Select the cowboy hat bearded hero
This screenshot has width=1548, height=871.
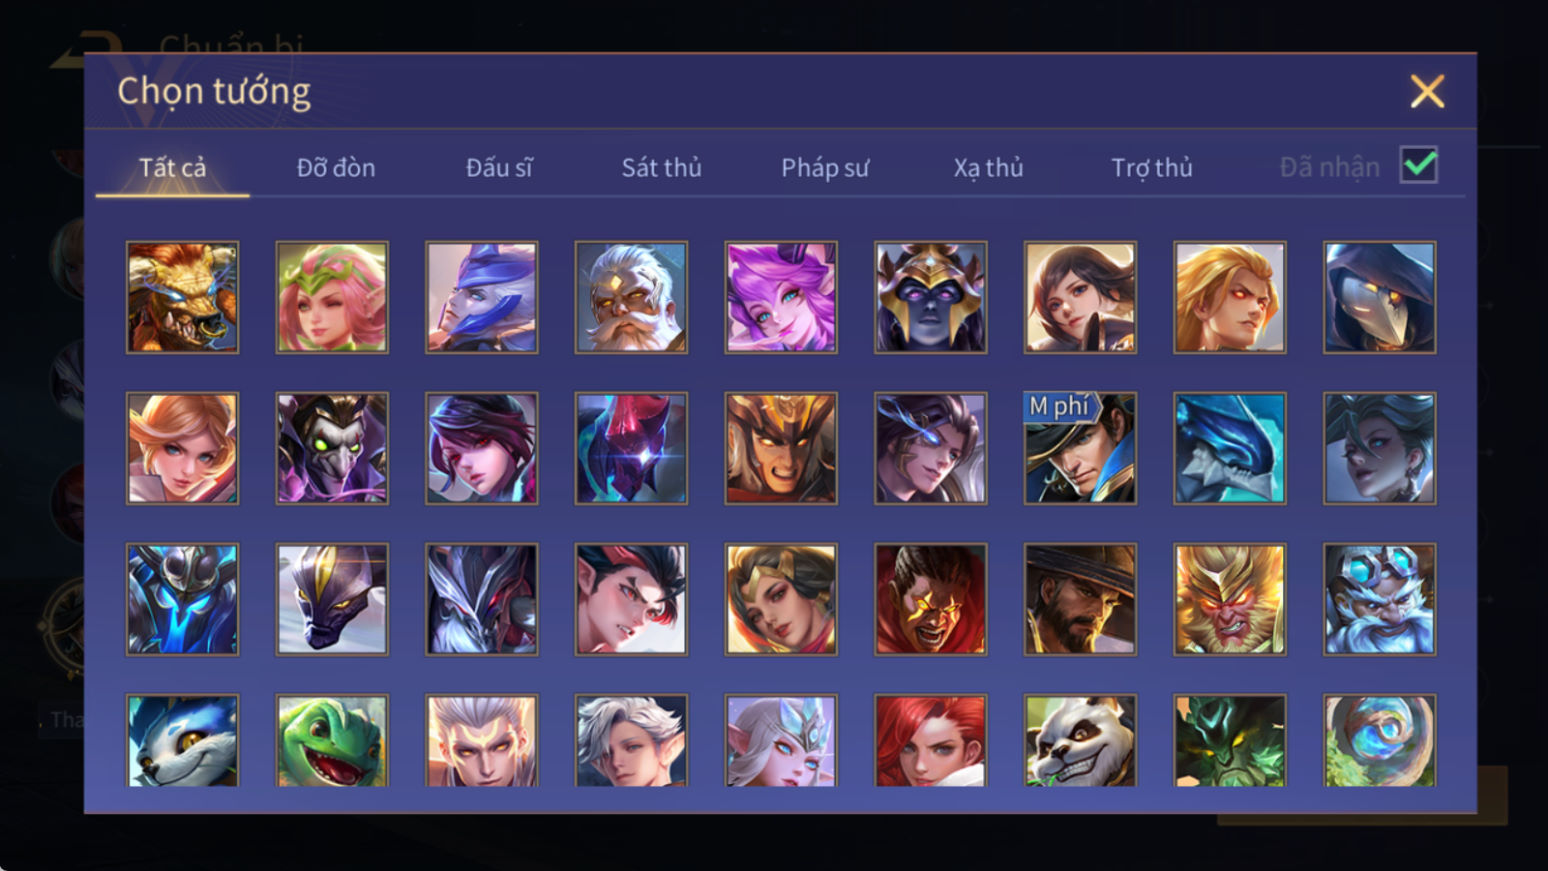(x=1080, y=599)
